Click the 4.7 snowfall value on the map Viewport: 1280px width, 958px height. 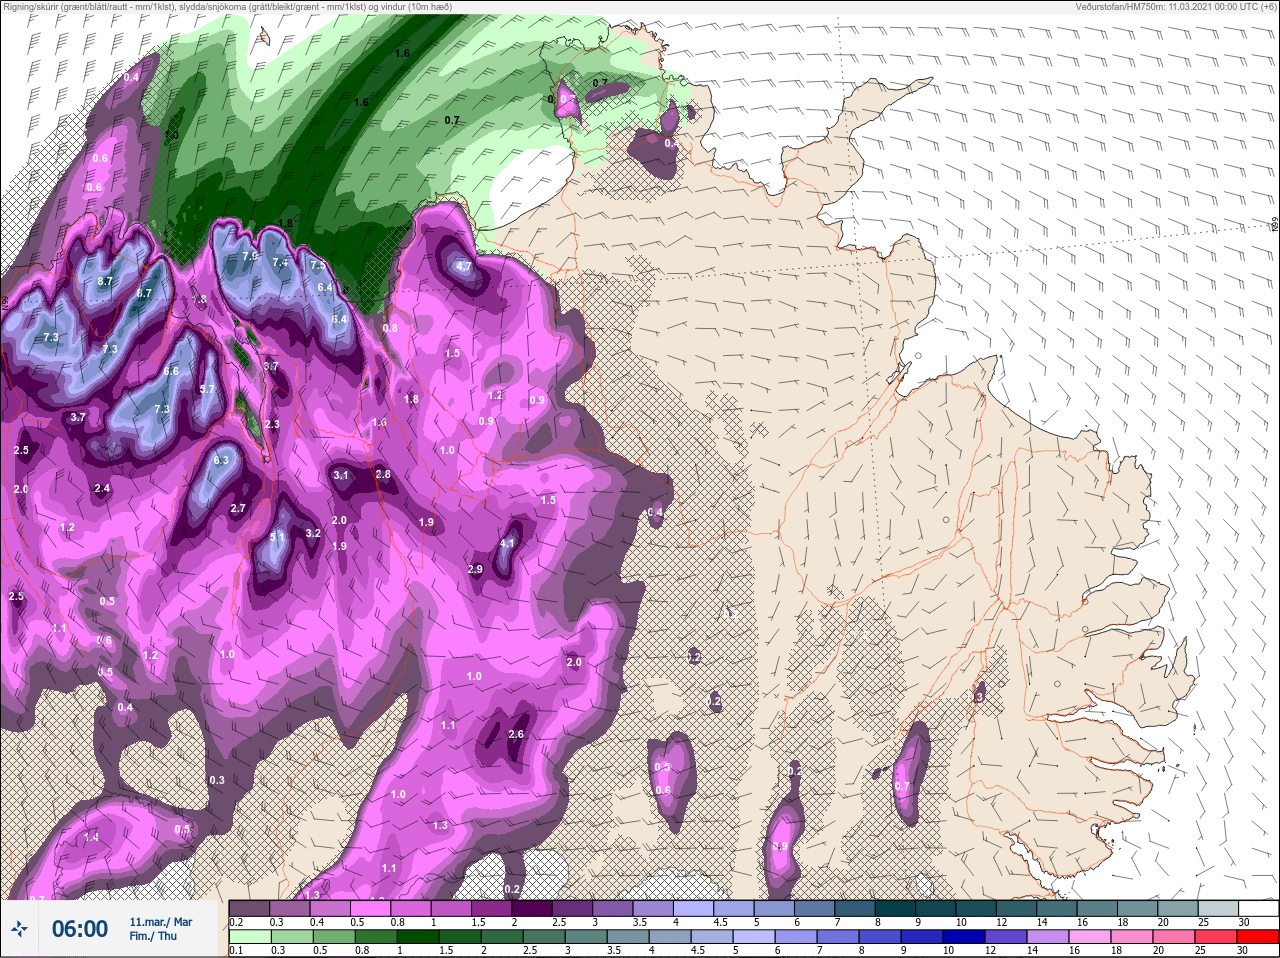[x=463, y=266]
